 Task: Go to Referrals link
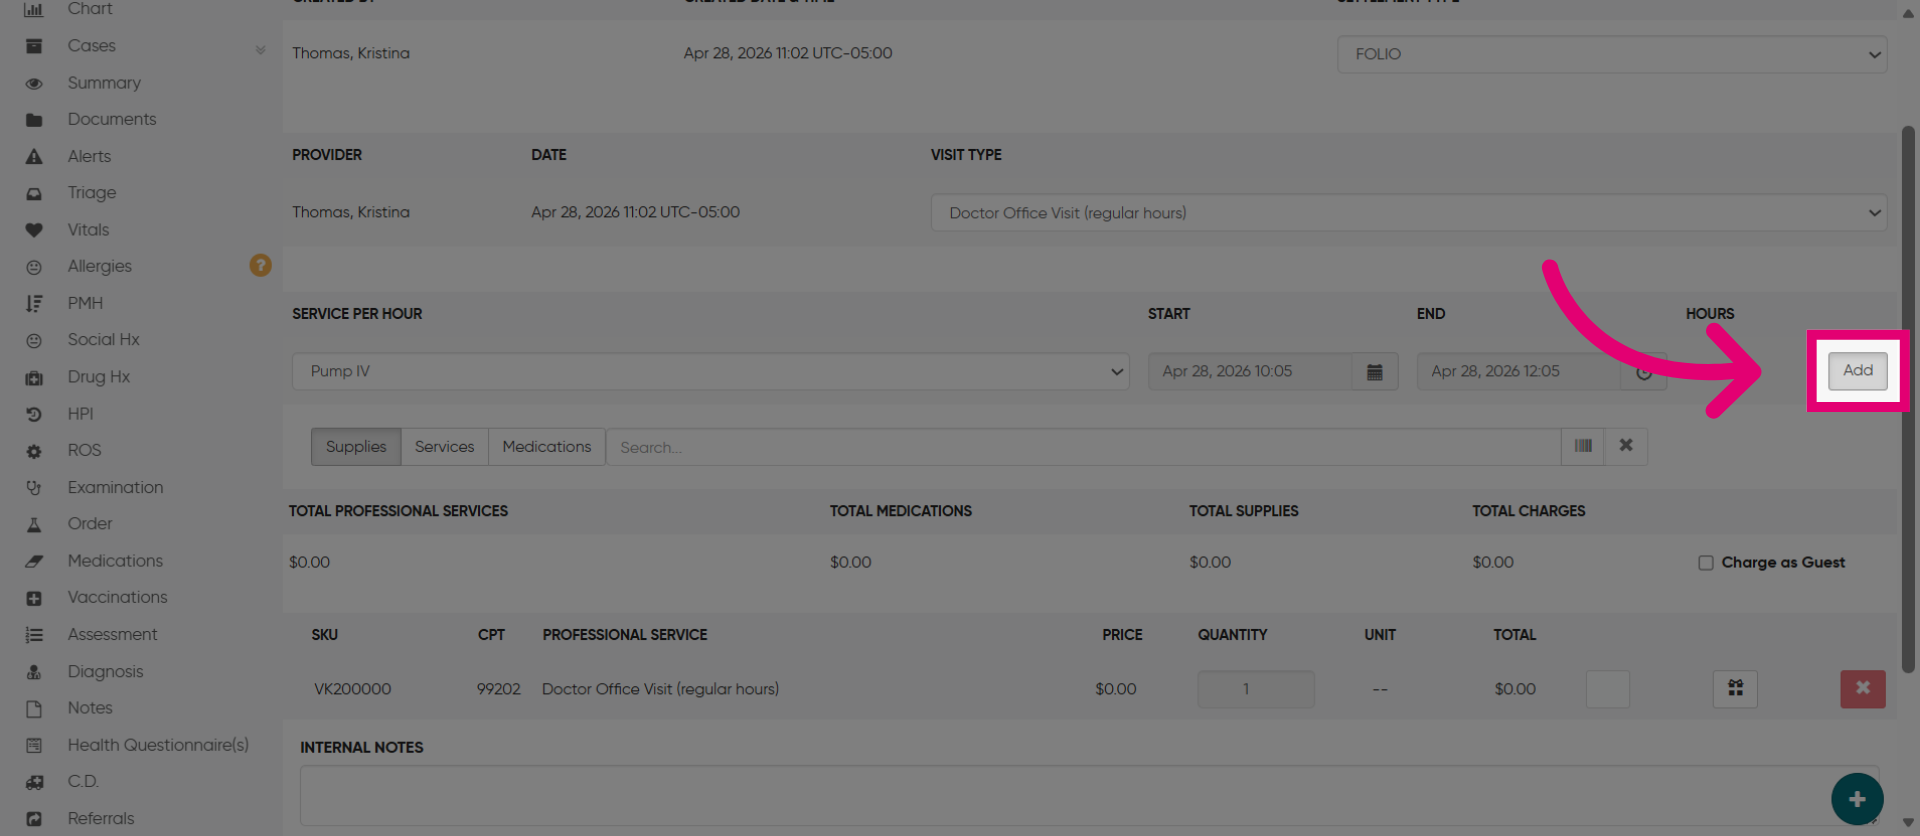pyautogui.click(x=100, y=818)
